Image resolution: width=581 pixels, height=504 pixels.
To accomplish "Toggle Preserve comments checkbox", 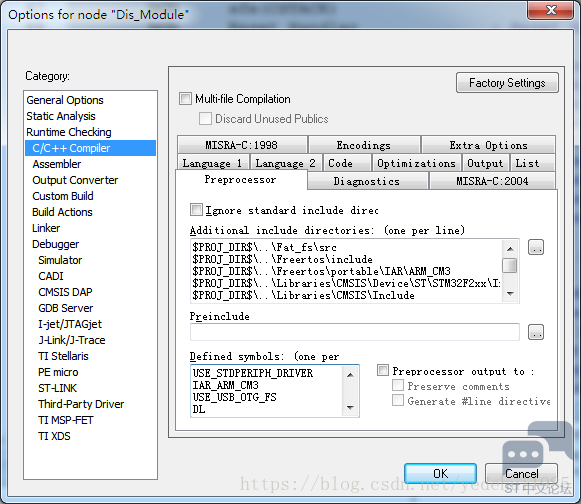I will [398, 385].
